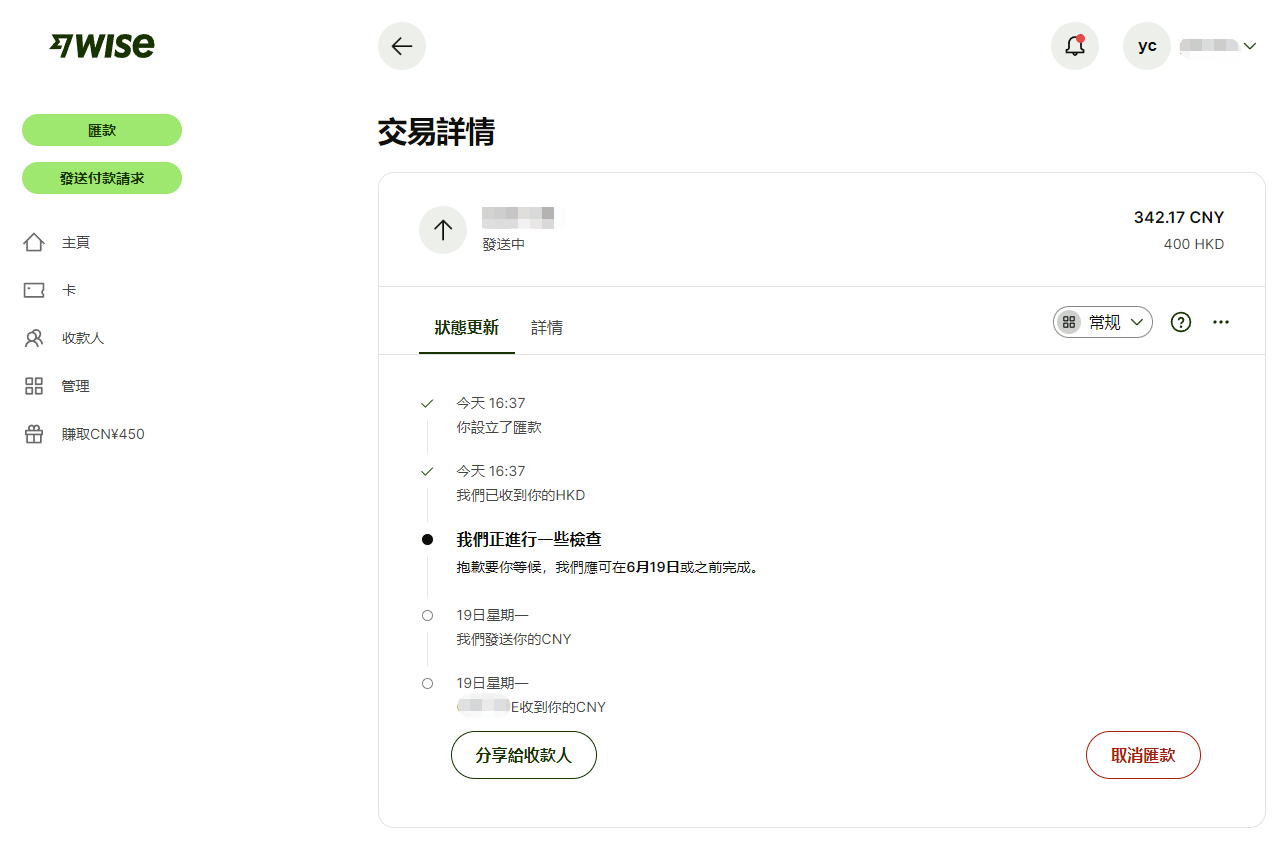Expand the yc account menu chevron
The height and width of the screenshot is (850, 1284).
[x=1250, y=45]
